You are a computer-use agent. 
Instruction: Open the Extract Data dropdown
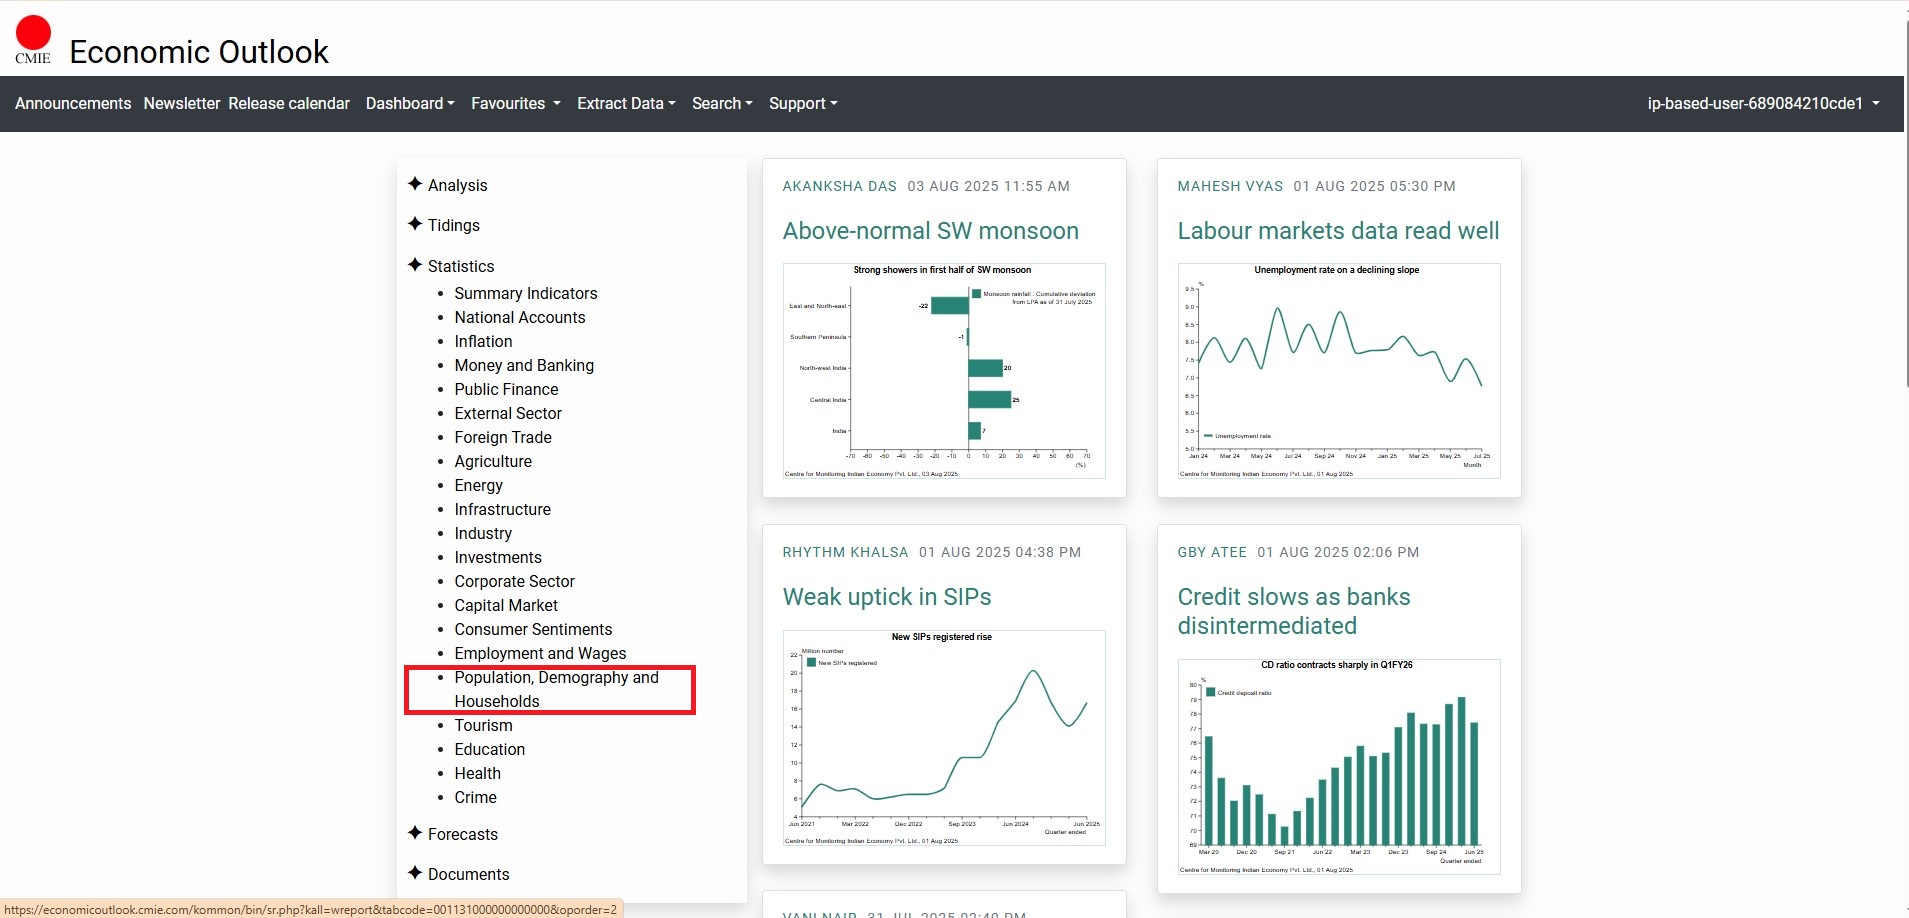(626, 104)
